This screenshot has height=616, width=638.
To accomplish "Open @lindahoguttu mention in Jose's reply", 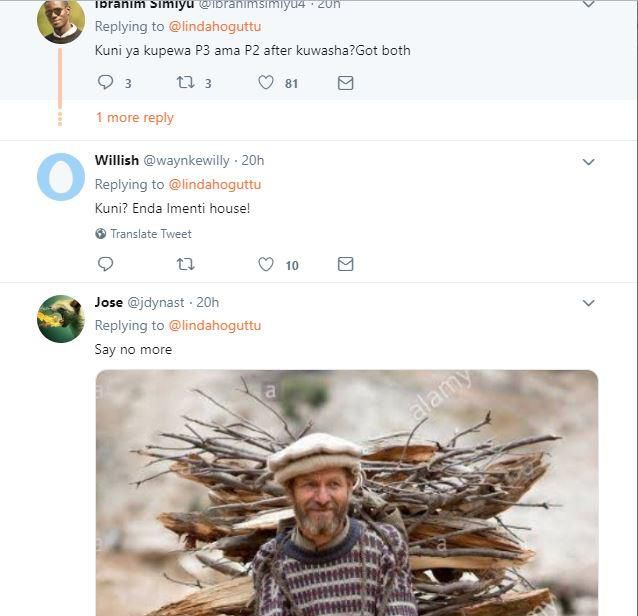I will click(x=214, y=326).
